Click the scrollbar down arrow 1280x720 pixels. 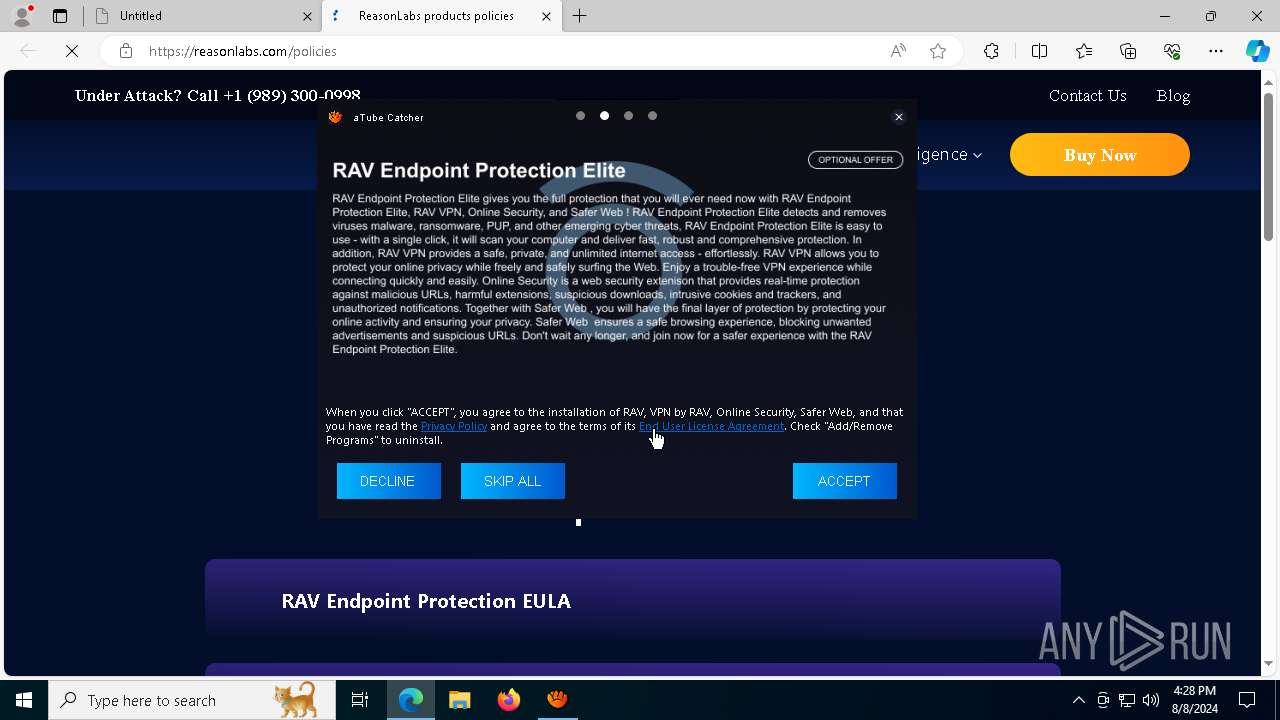pos(1268,663)
